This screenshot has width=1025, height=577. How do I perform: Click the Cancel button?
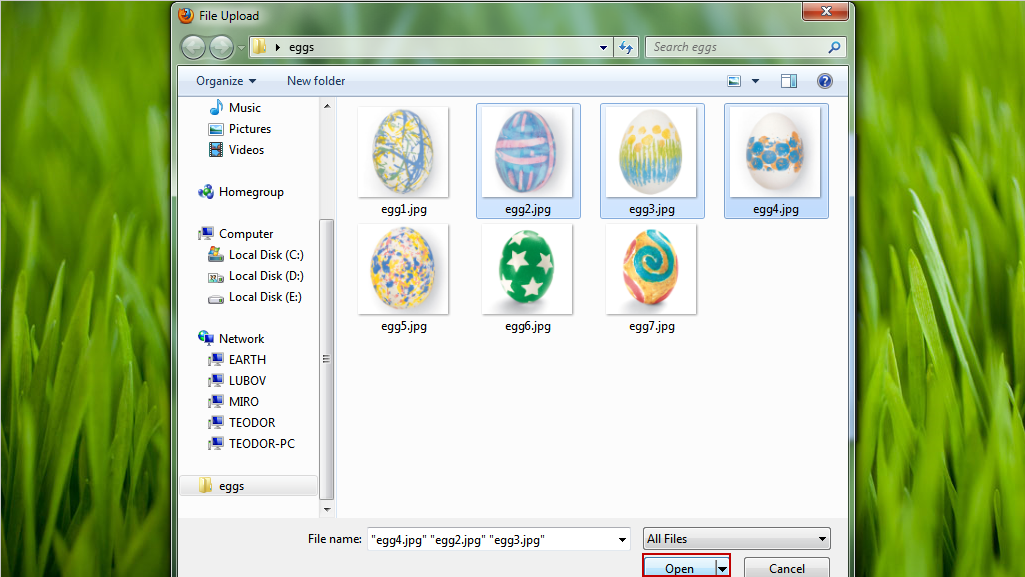[786, 569]
